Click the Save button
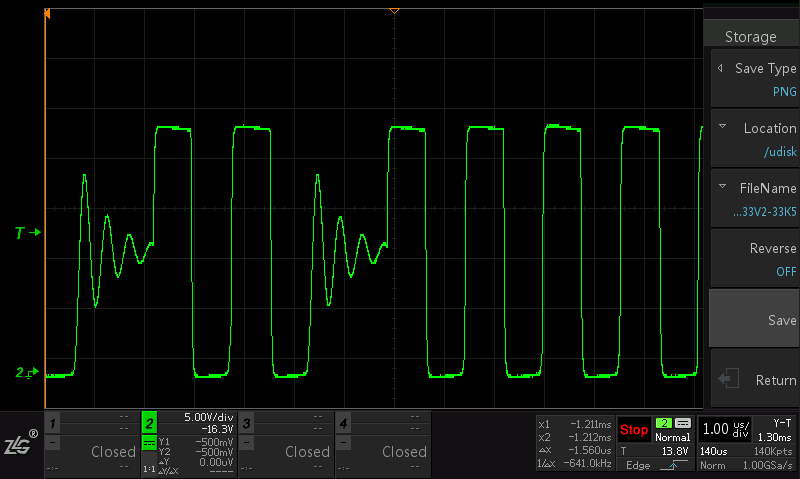The height and width of the screenshot is (479, 800). [x=754, y=319]
